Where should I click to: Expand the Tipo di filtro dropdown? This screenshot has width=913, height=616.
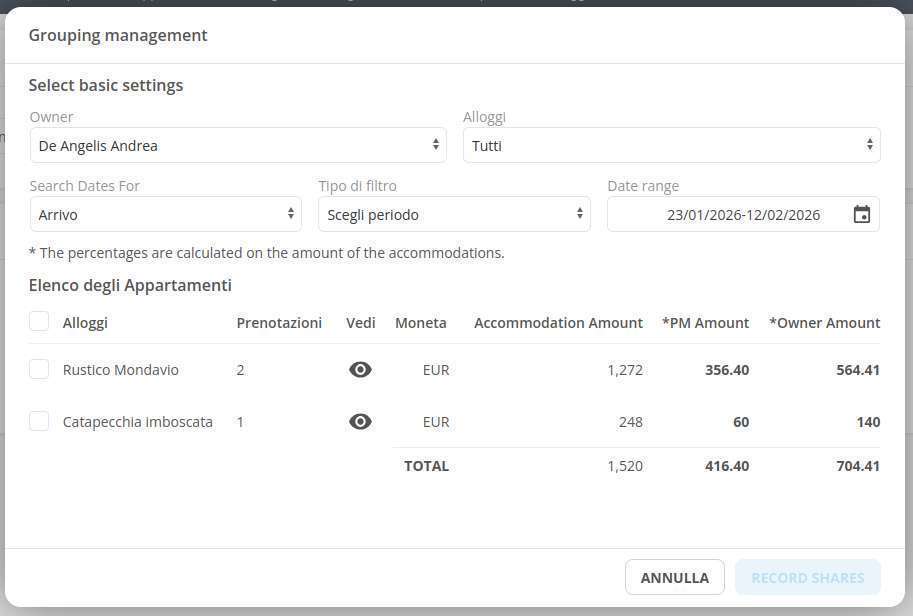coord(454,215)
